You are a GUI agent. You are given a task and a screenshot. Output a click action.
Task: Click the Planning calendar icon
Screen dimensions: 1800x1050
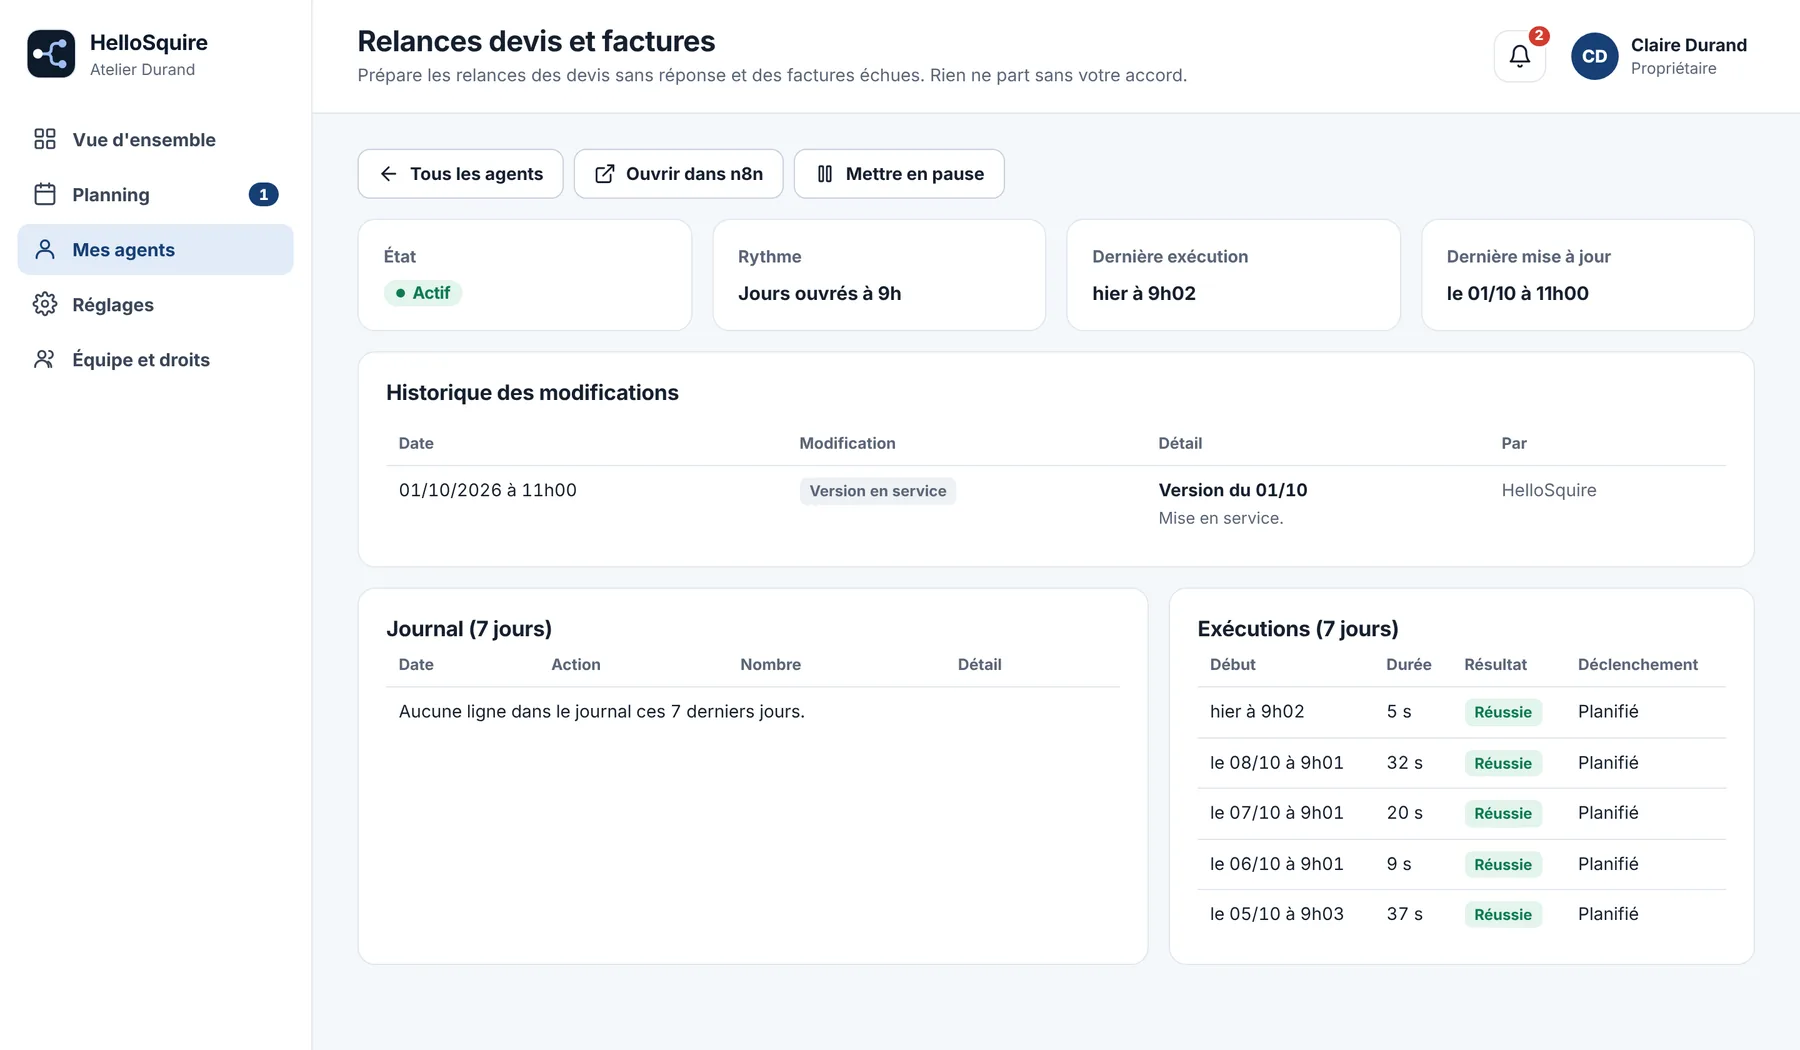coord(45,194)
